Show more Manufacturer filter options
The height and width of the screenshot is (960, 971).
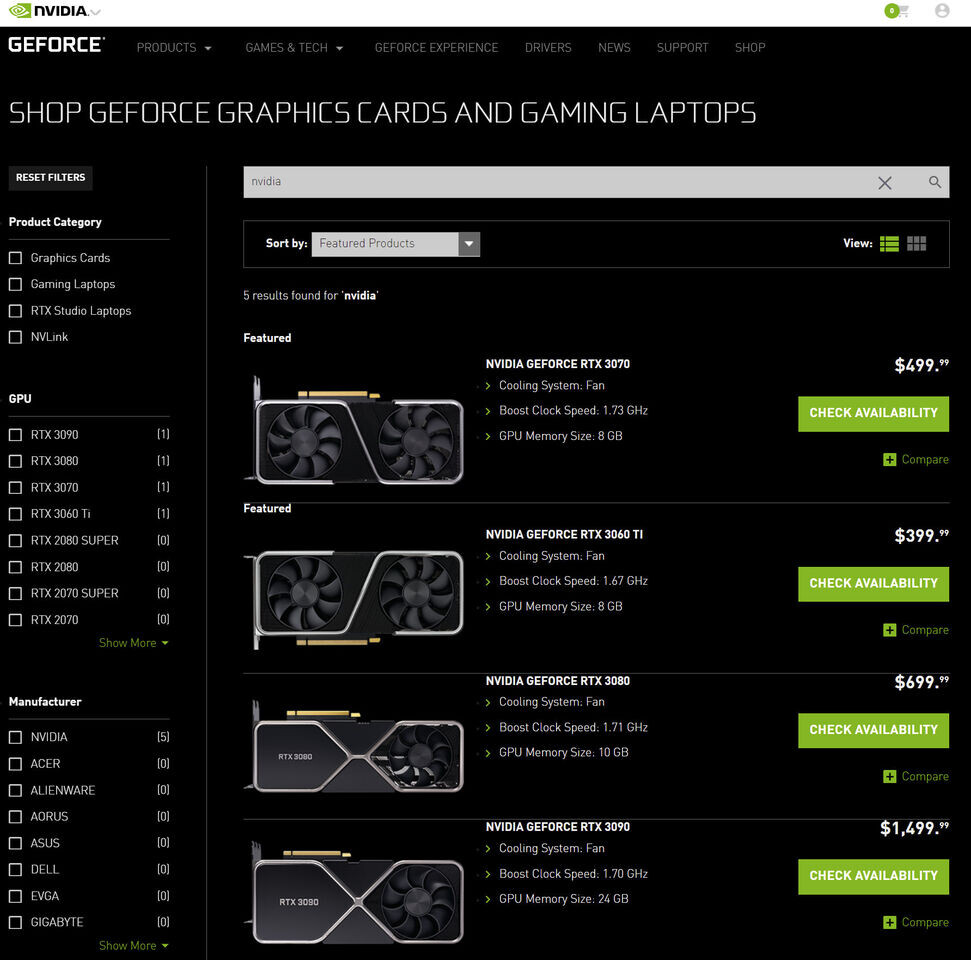(133, 946)
